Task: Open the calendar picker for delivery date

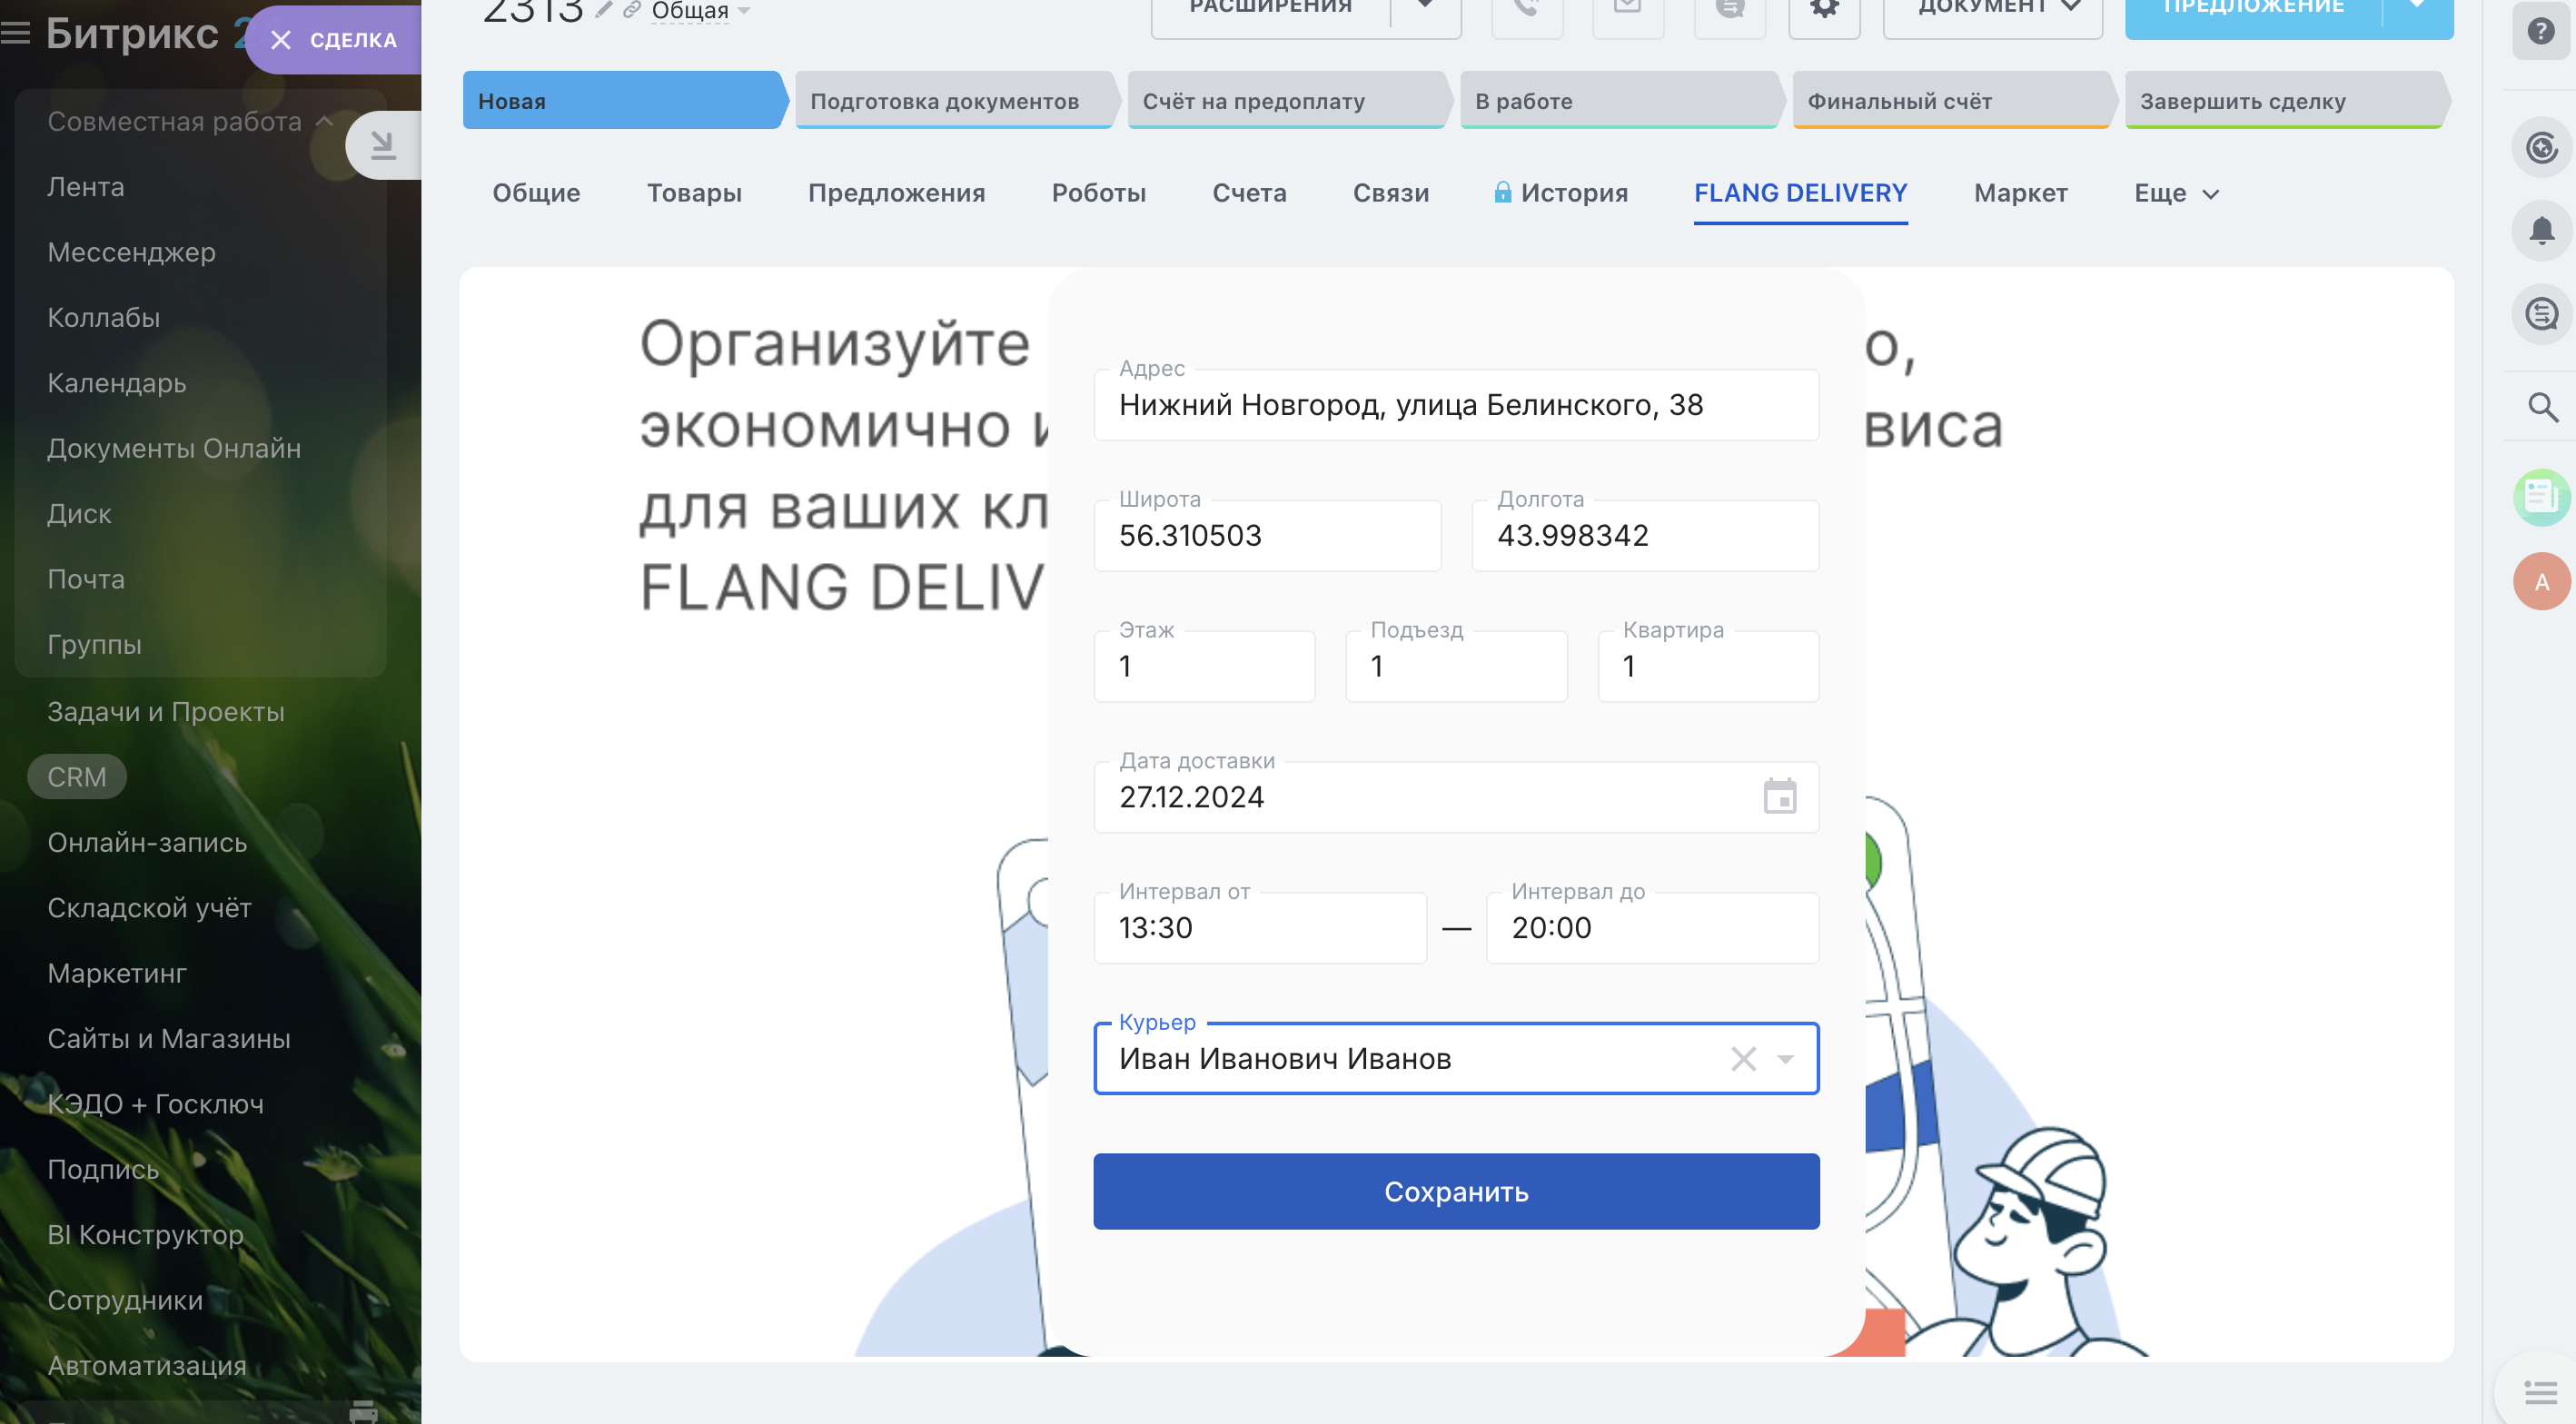Action: pyautogui.click(x=1779, y=797)
